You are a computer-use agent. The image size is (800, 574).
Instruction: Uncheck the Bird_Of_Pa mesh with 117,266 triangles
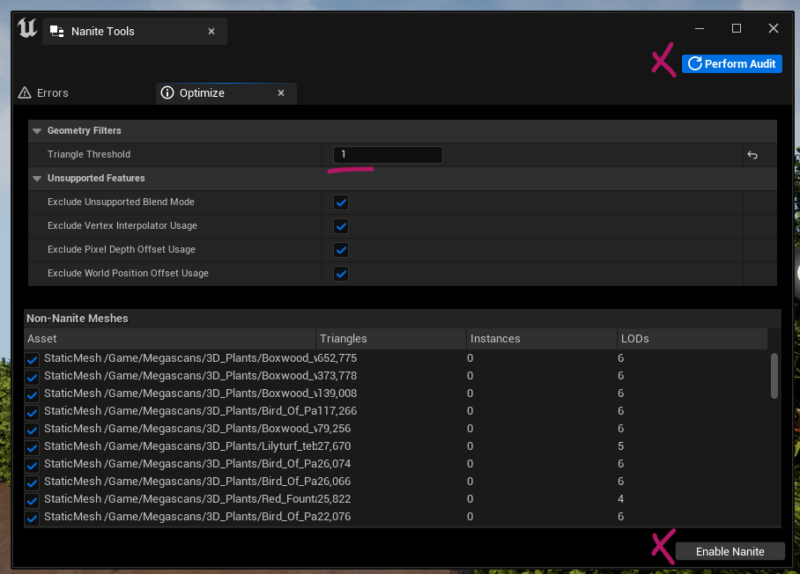click(x=32, y=412)
